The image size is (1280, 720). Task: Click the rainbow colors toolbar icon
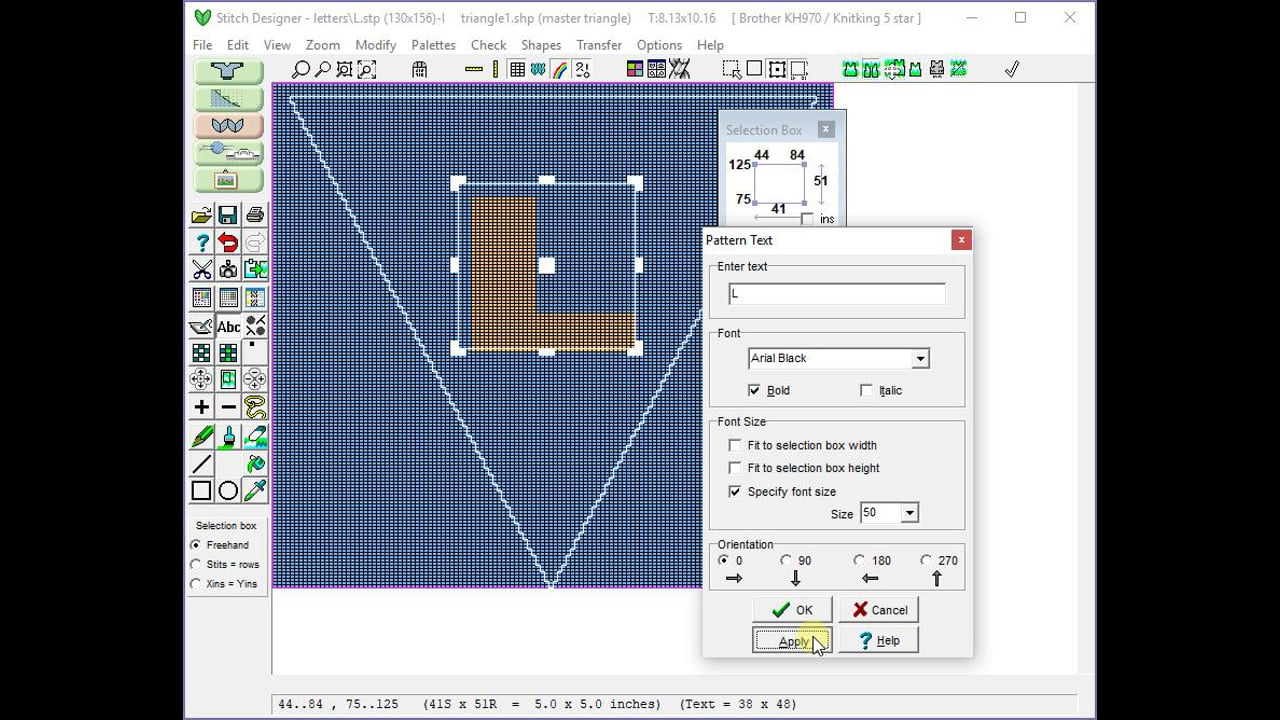coord(560,69)
